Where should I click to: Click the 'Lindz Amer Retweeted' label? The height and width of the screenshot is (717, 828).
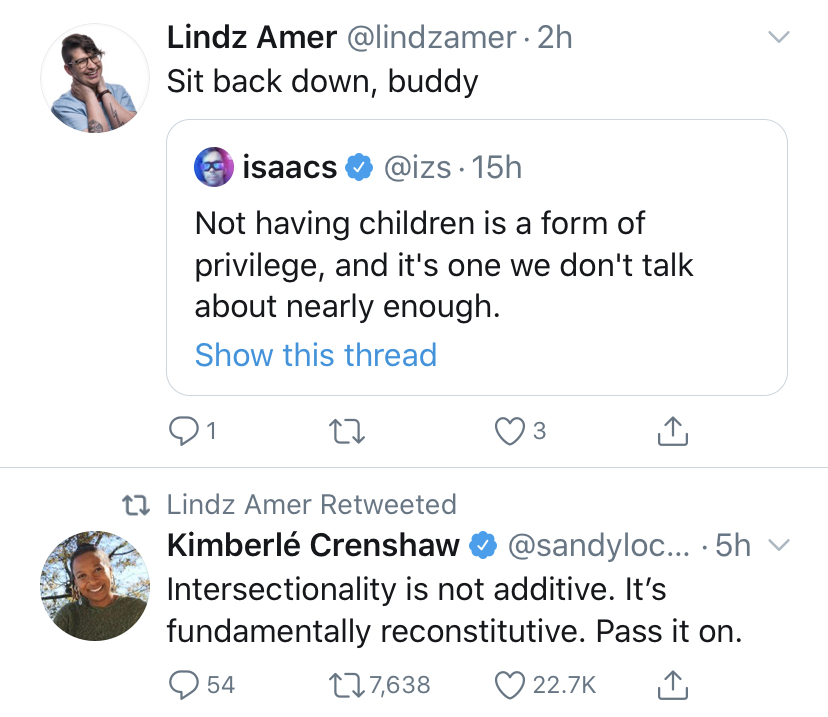[x=312, y=504]
